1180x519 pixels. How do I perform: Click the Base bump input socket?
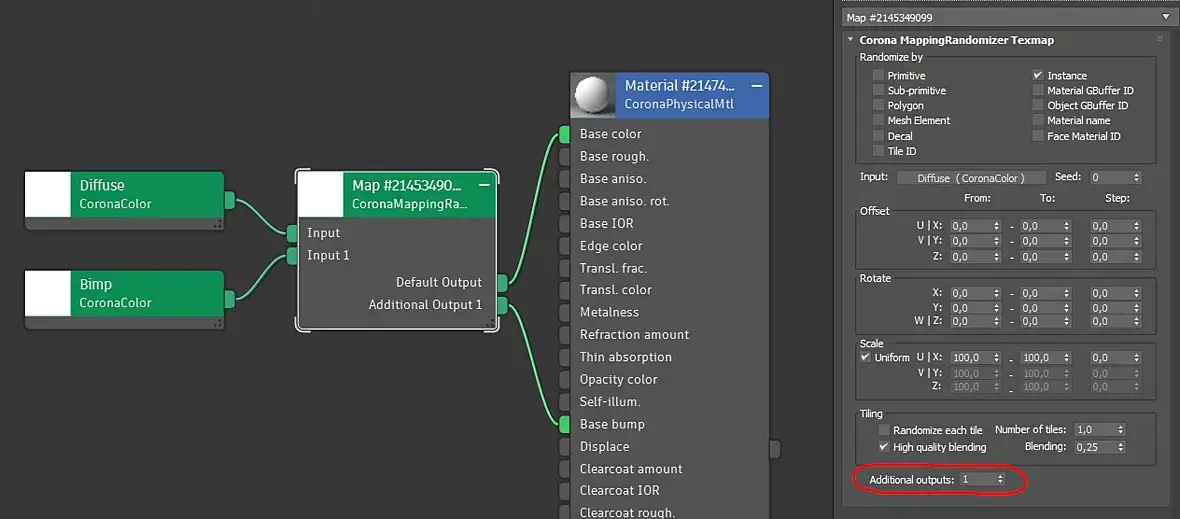pyautogui.click(x=564, y=425)
